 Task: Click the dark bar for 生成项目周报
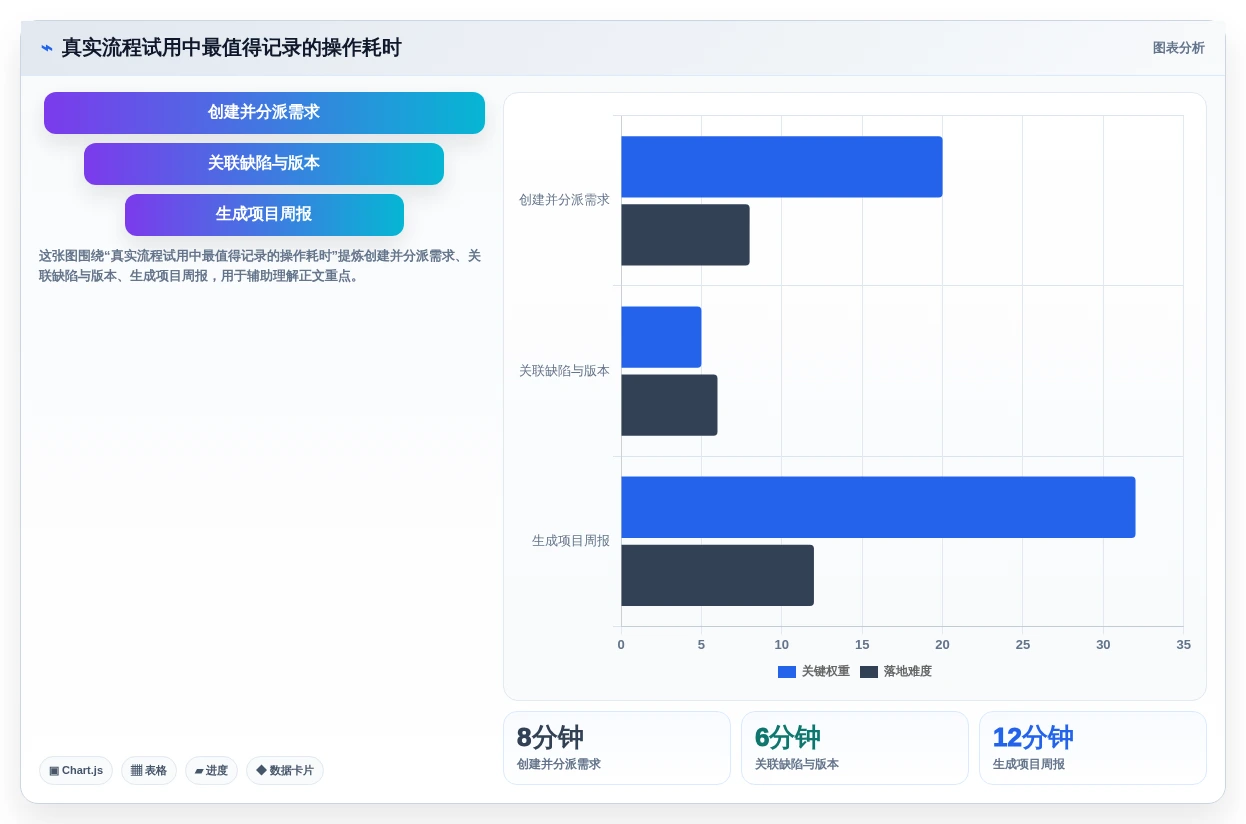tap(717, 575)
